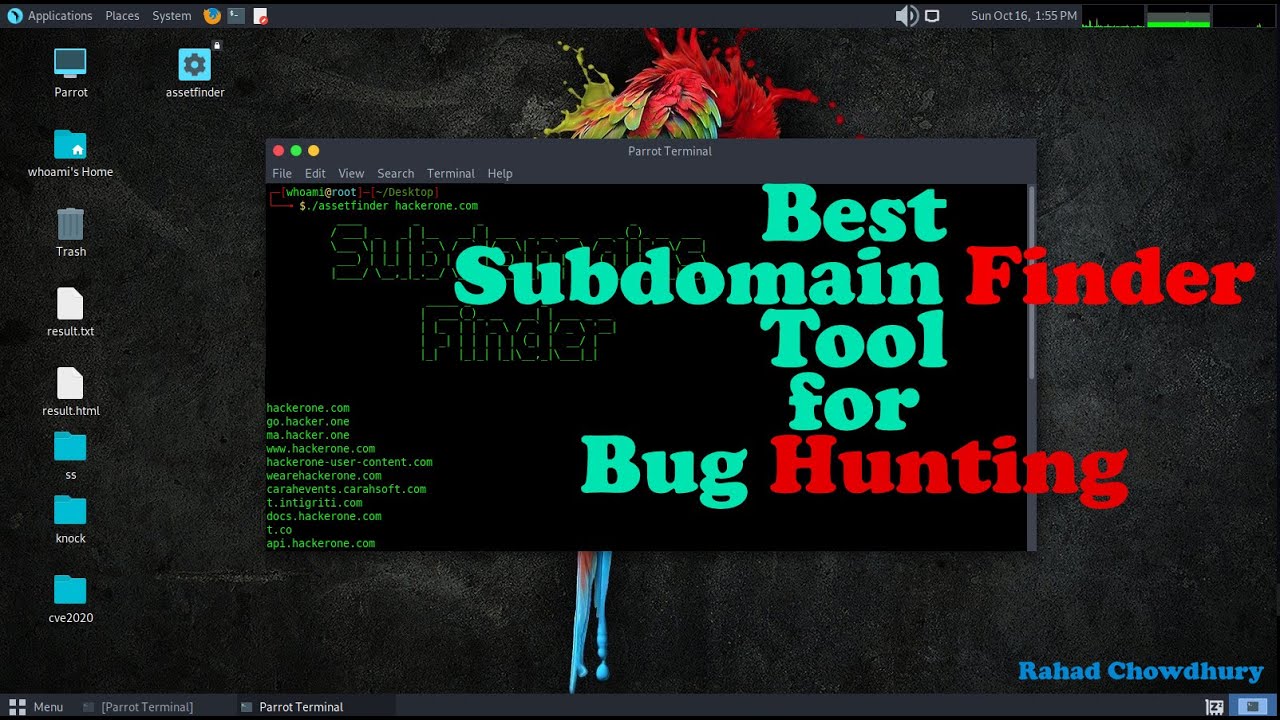
Task: Click the show desktop icon in bottom panel
Action: pyautogui.click(x=1215, y=707)
